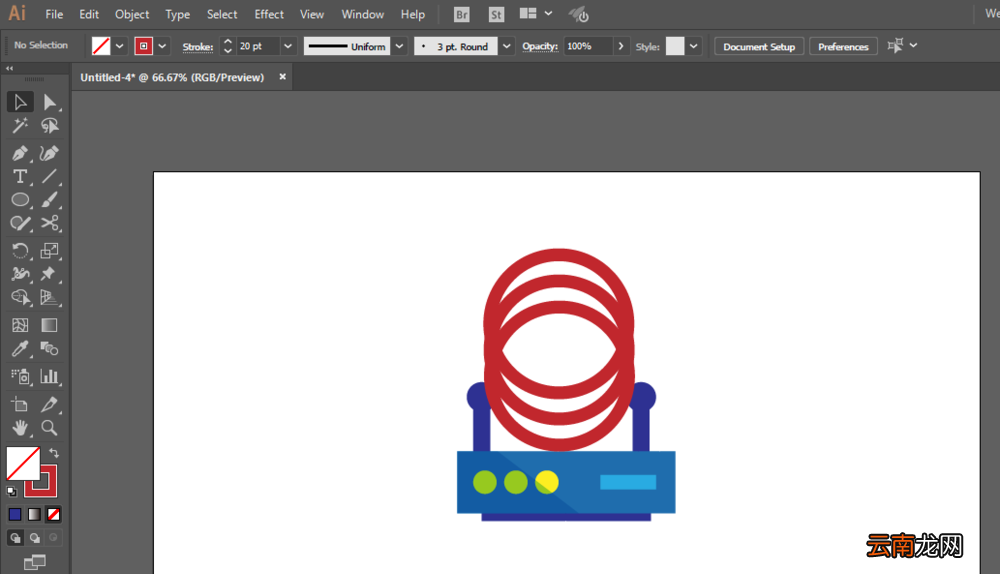Select the Line Segment tool
The width and height of the screenshot is (1000, 574).
click(50, 176)
